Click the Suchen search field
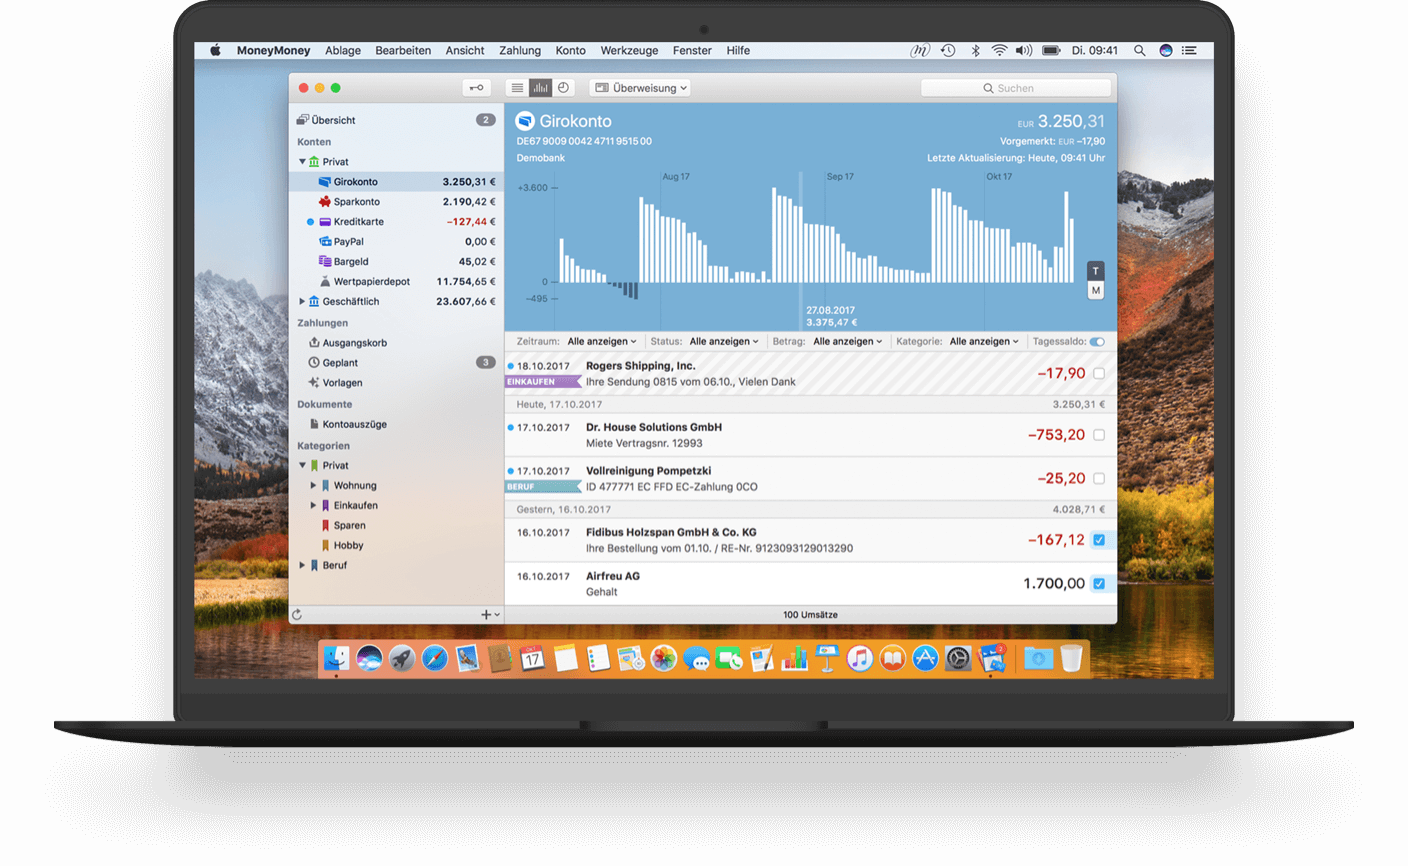Screen dimensions: 1408x866 click(x=1015, y=88)
